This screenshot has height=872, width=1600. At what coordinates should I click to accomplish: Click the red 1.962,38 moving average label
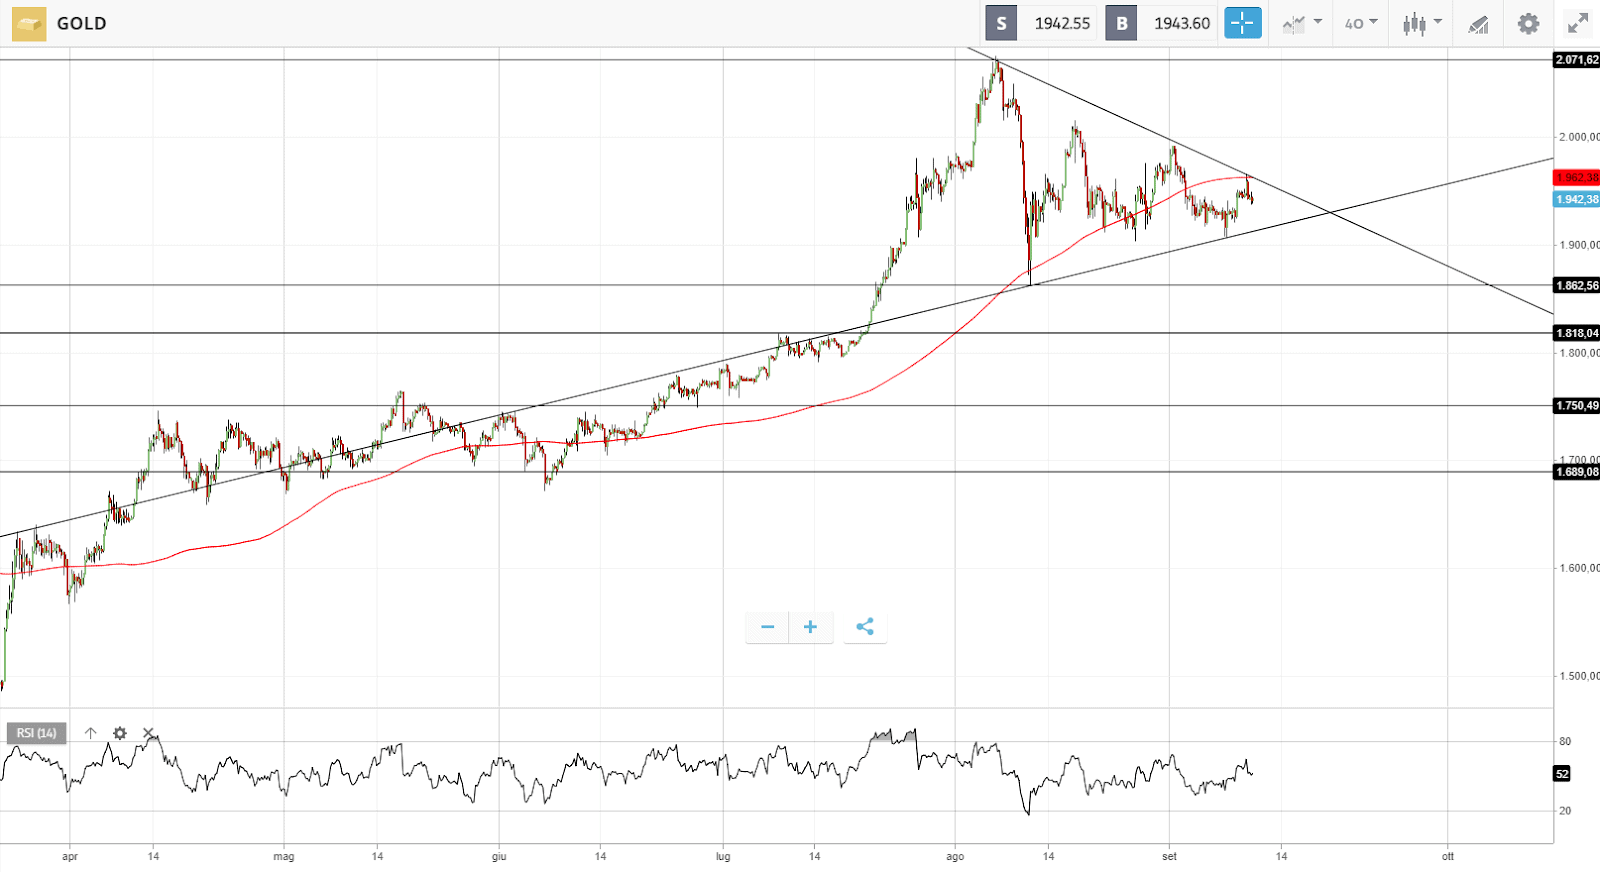[1577, 177]
